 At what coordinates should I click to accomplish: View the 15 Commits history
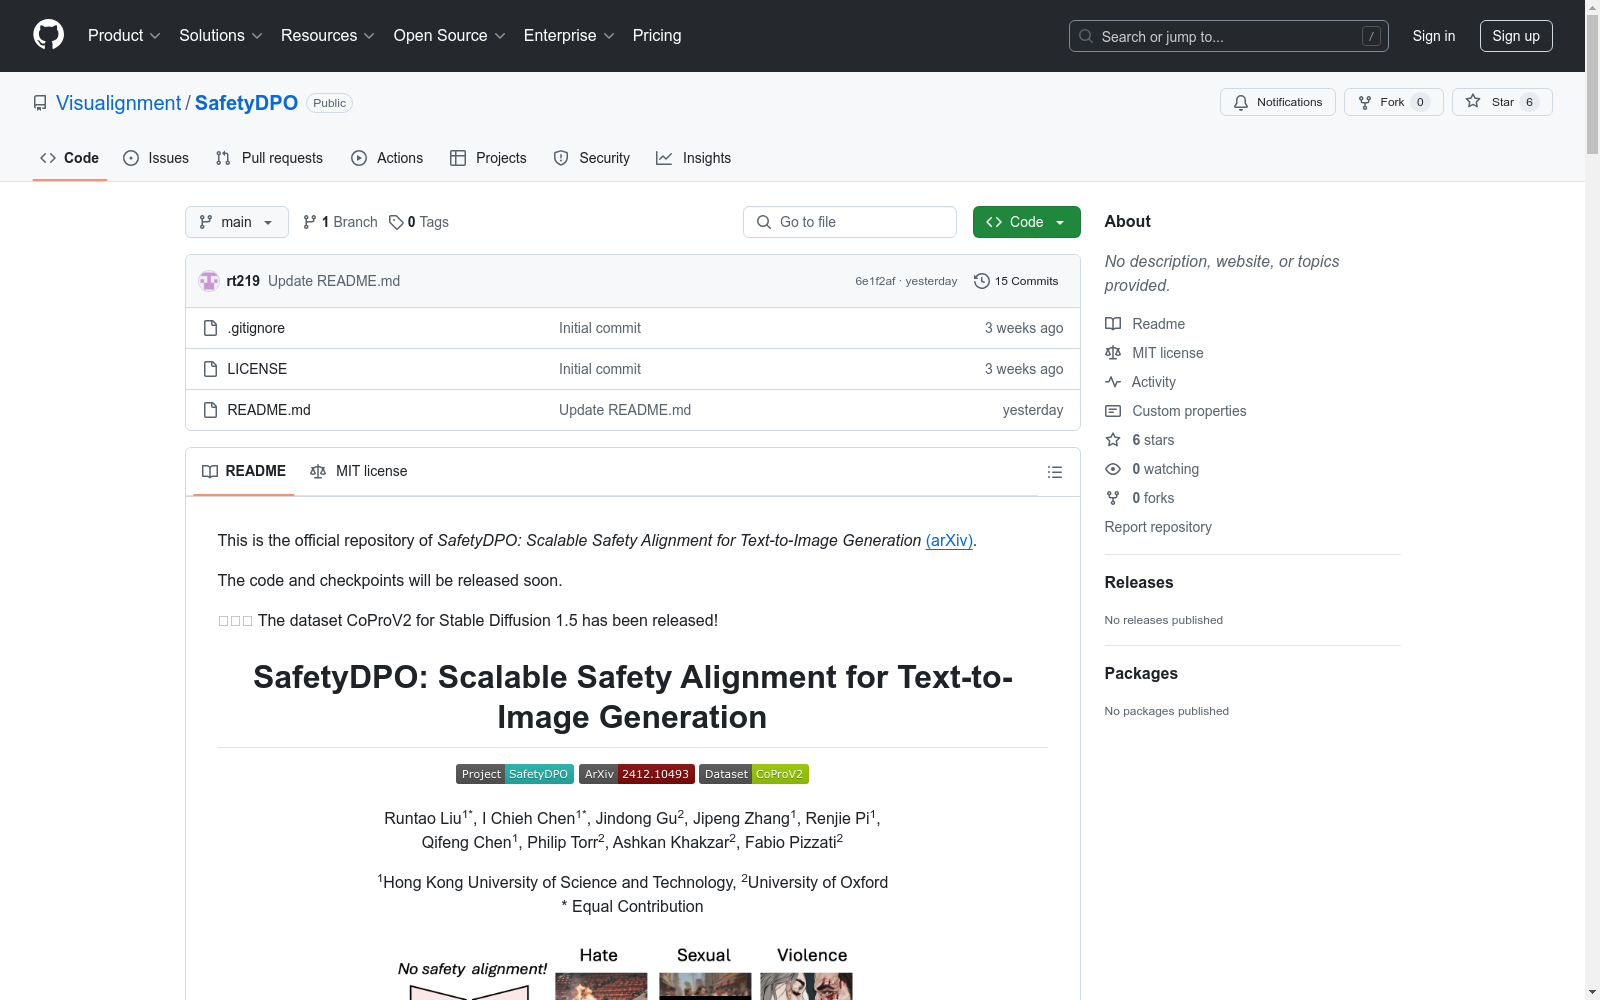coord(1016,281)
